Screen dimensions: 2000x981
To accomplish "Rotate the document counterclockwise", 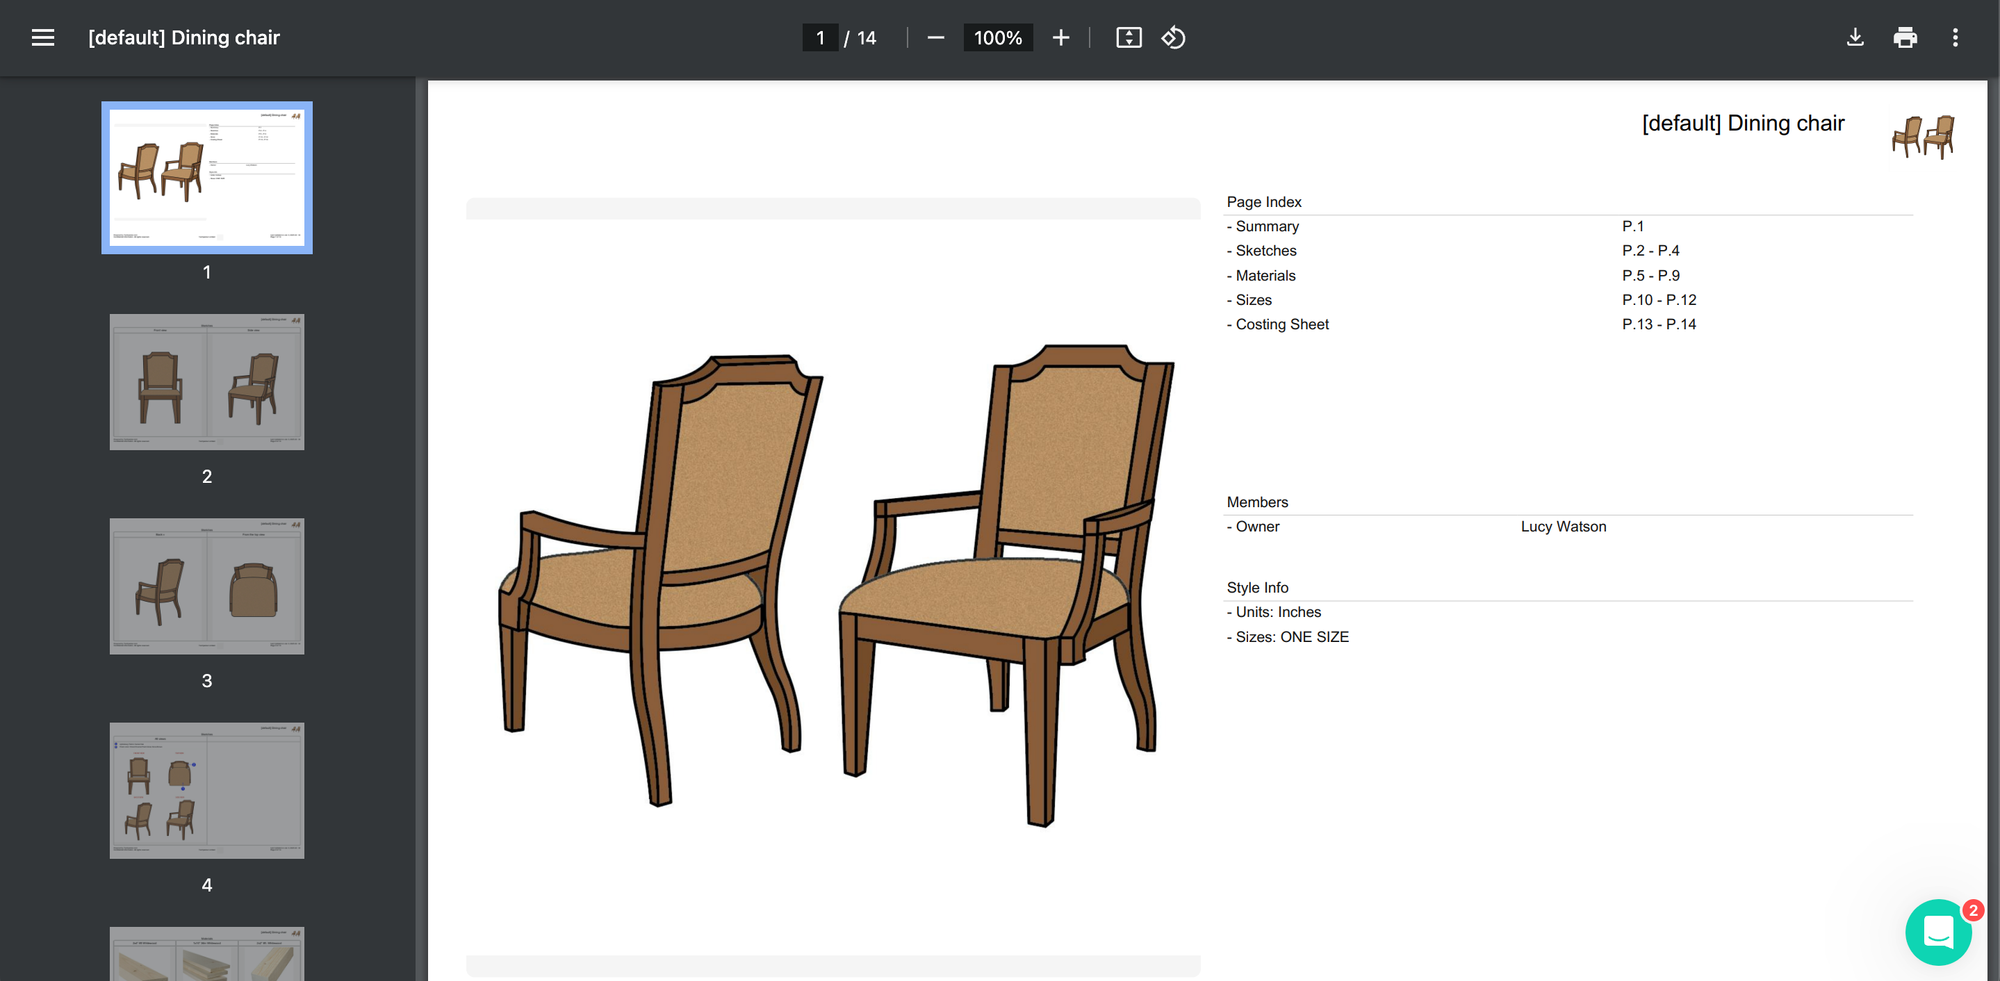I will 1173,38.
